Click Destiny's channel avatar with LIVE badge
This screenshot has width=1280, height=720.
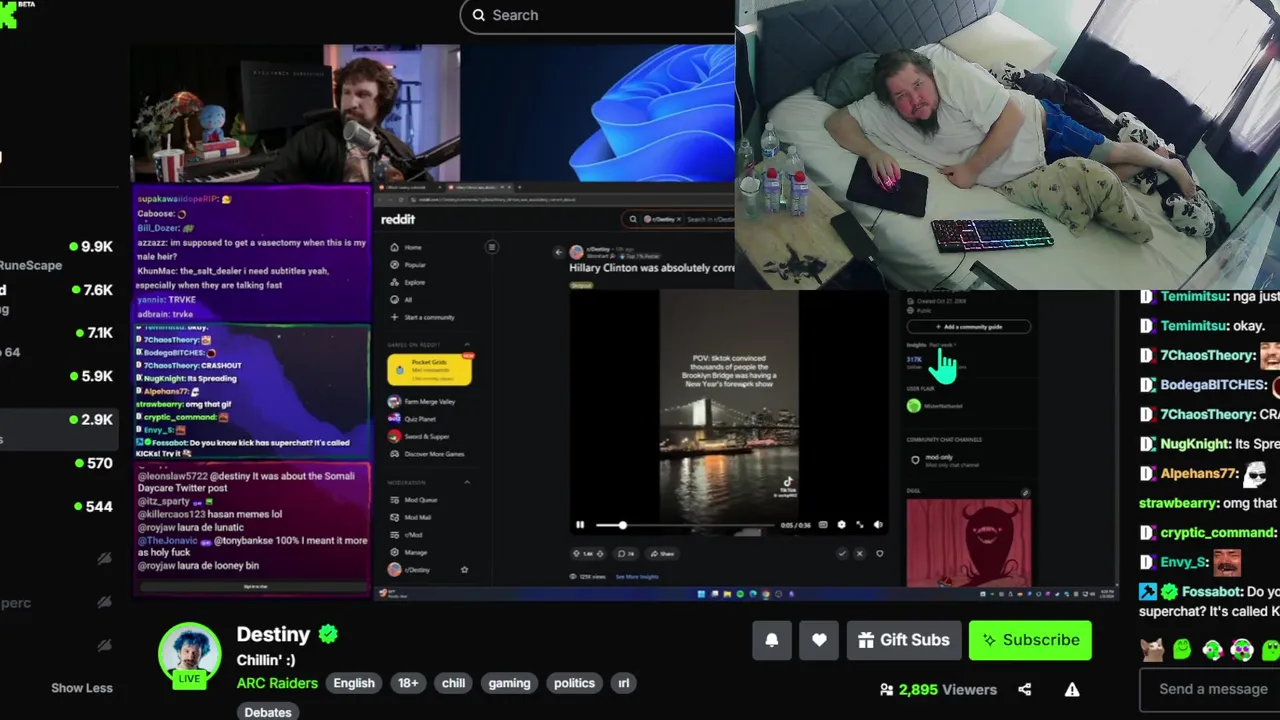point(190,654)
